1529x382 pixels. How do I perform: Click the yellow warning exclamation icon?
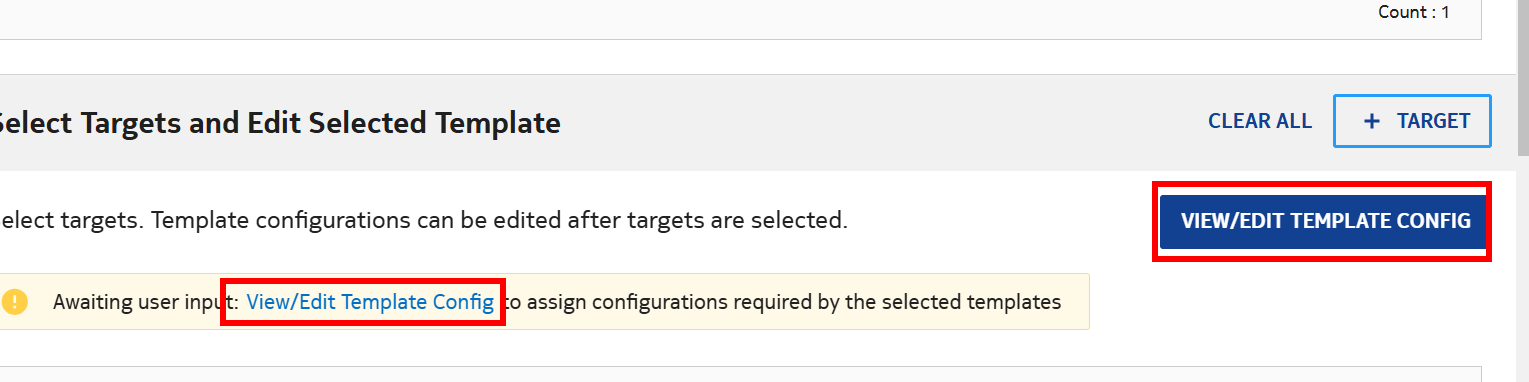coord(15,301)
